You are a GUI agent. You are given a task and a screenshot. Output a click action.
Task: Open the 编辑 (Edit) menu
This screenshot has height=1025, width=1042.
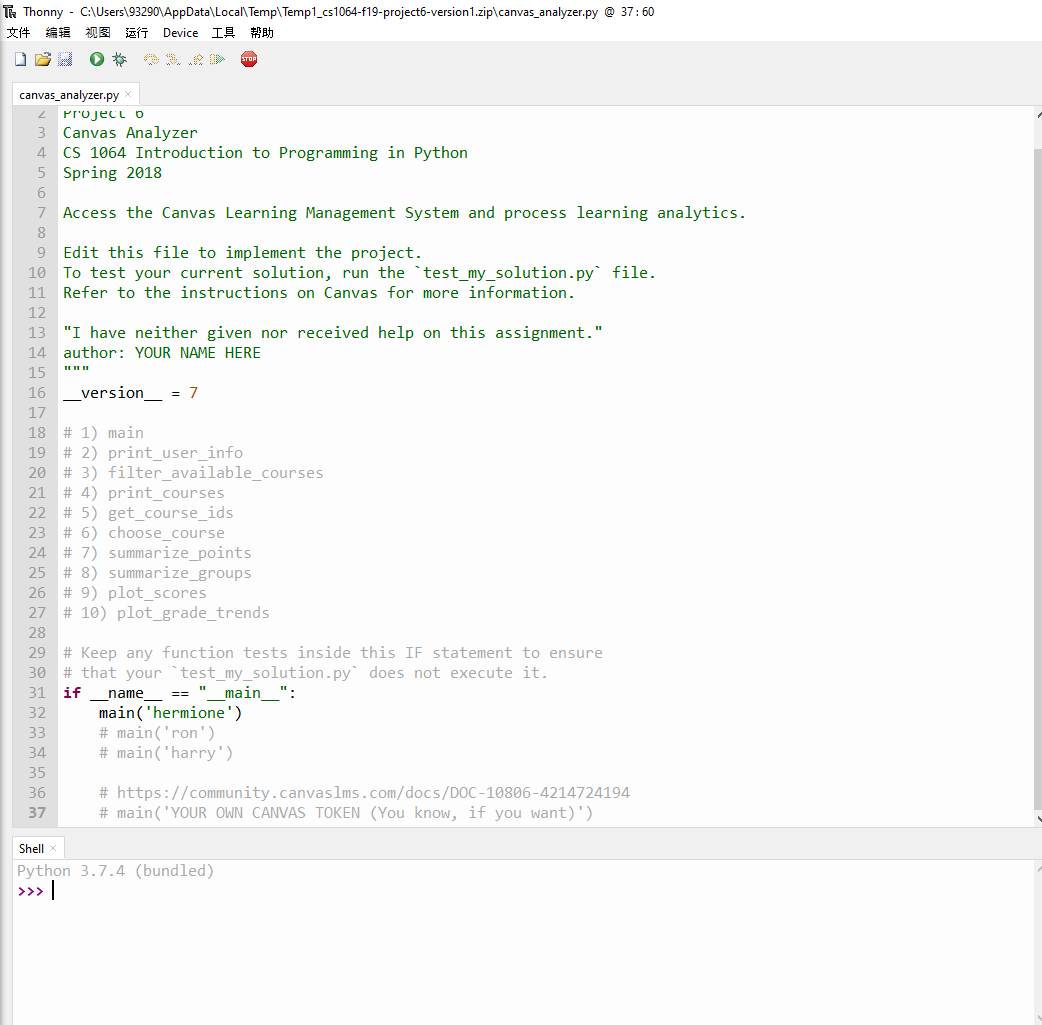[58, 33]
